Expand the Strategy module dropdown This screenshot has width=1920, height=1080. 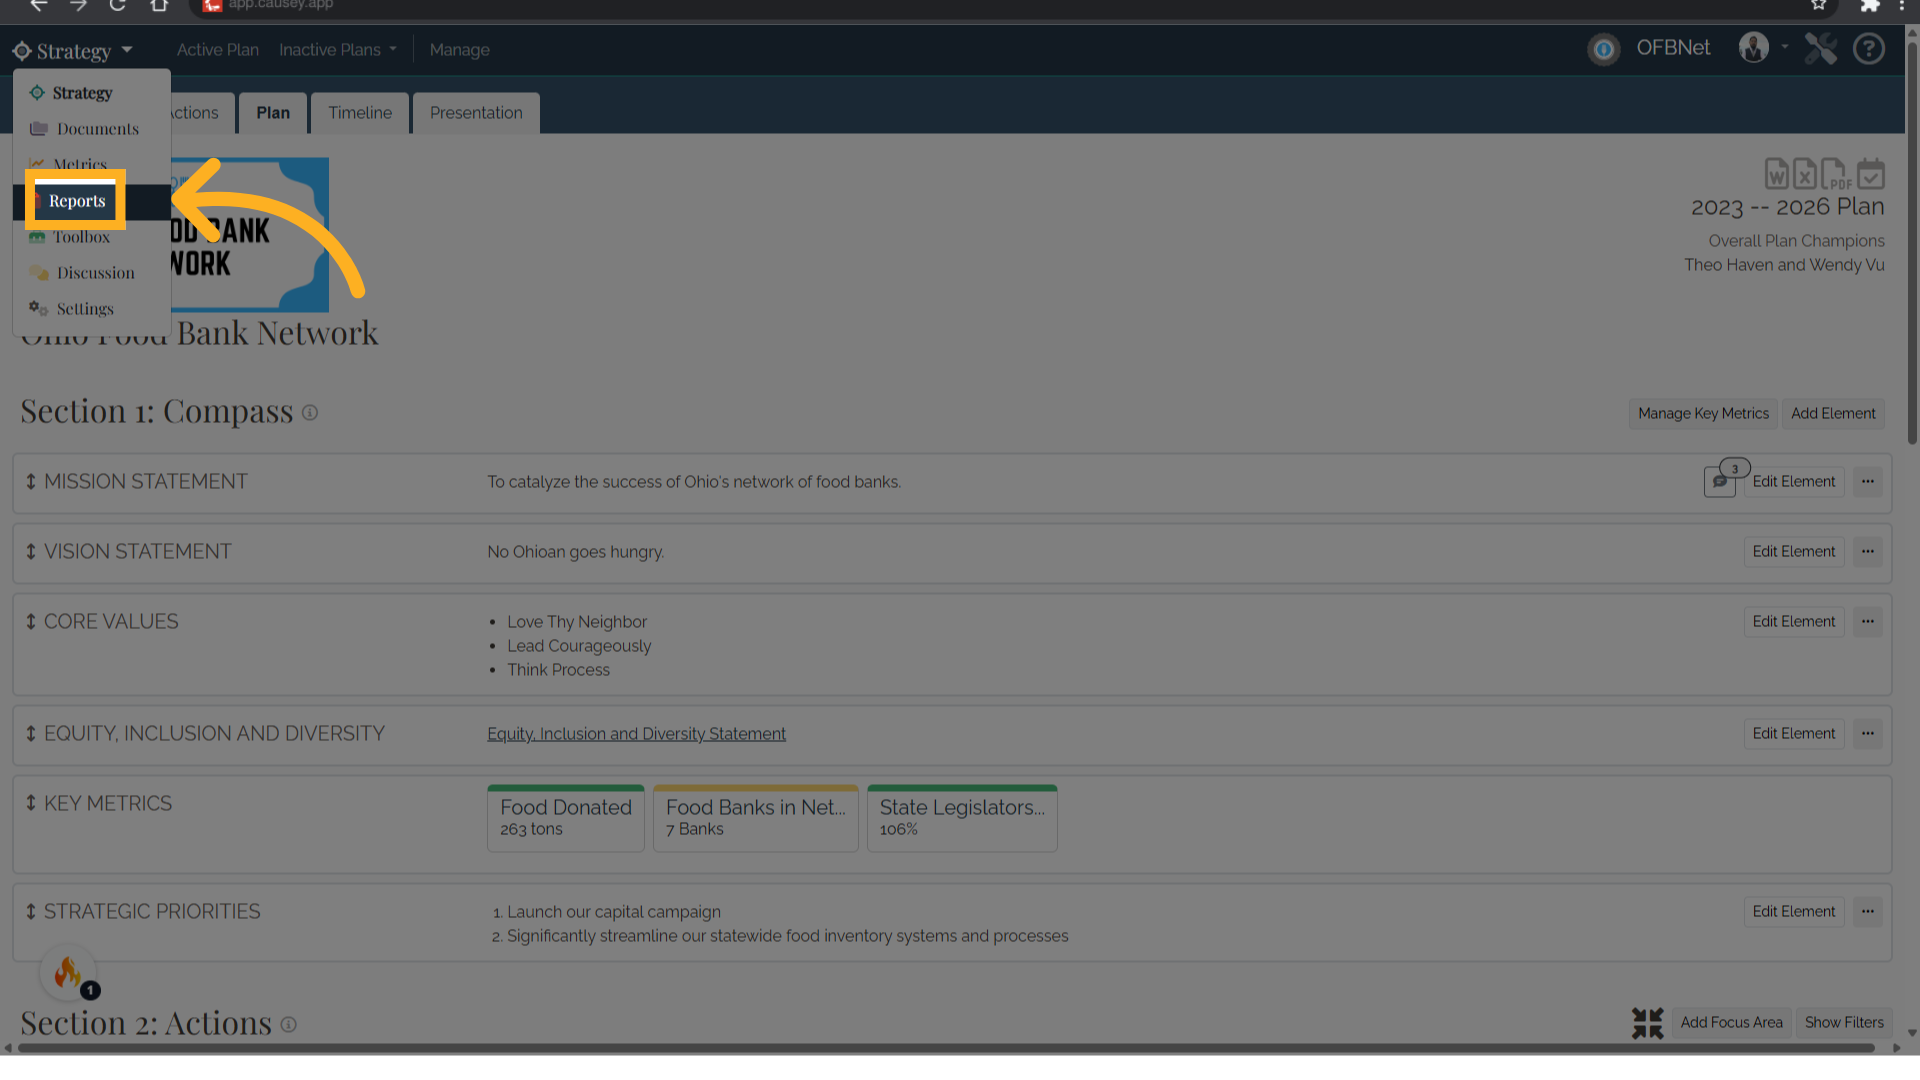coord(72,50)
